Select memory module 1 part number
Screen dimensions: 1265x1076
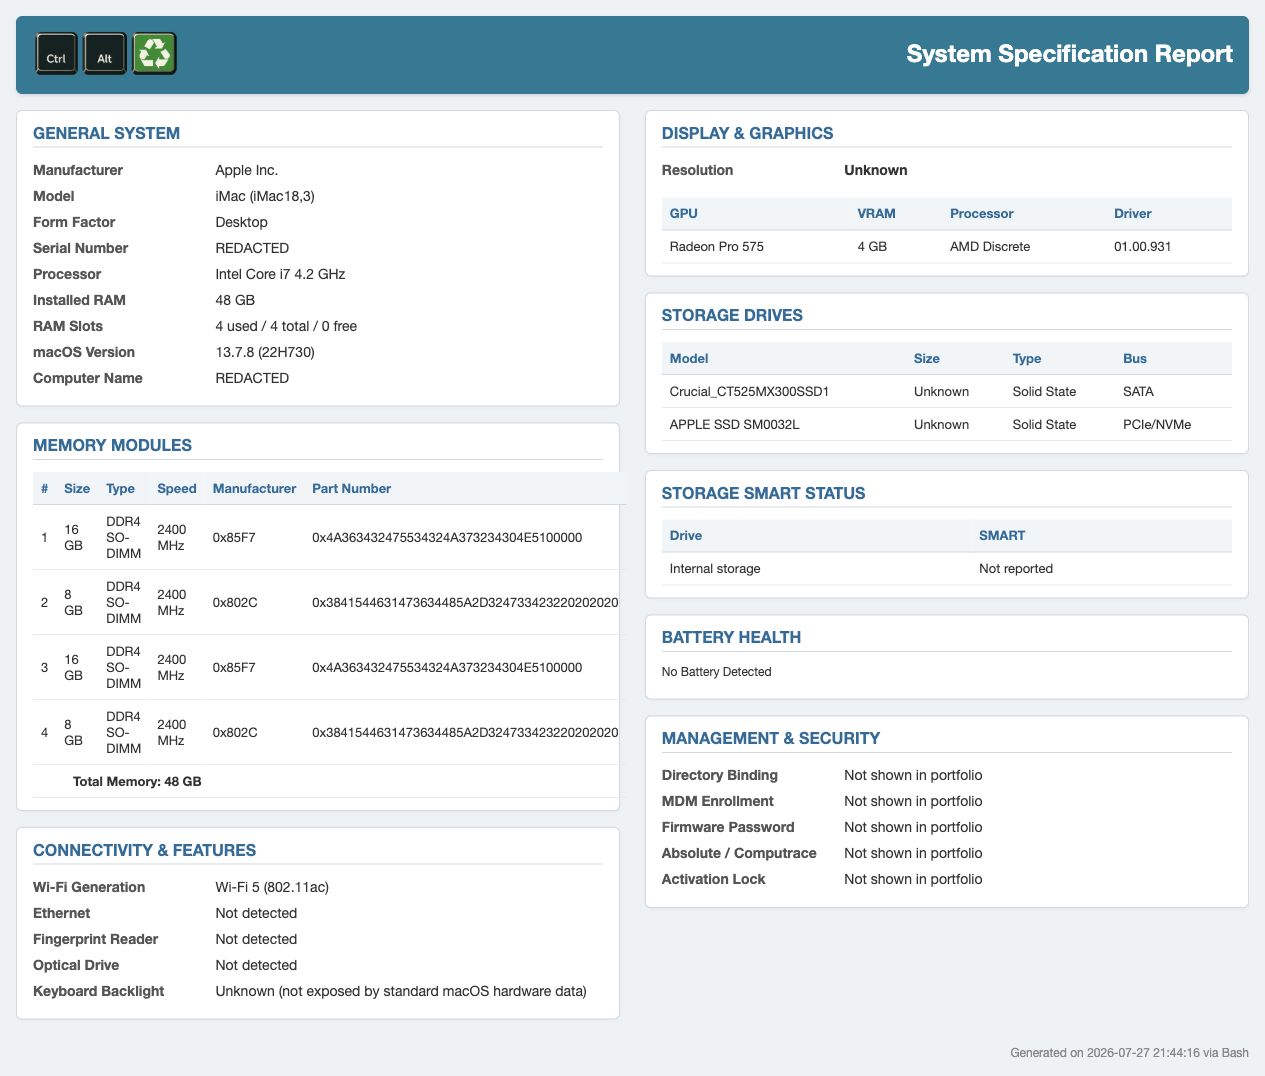click(447, 537)
